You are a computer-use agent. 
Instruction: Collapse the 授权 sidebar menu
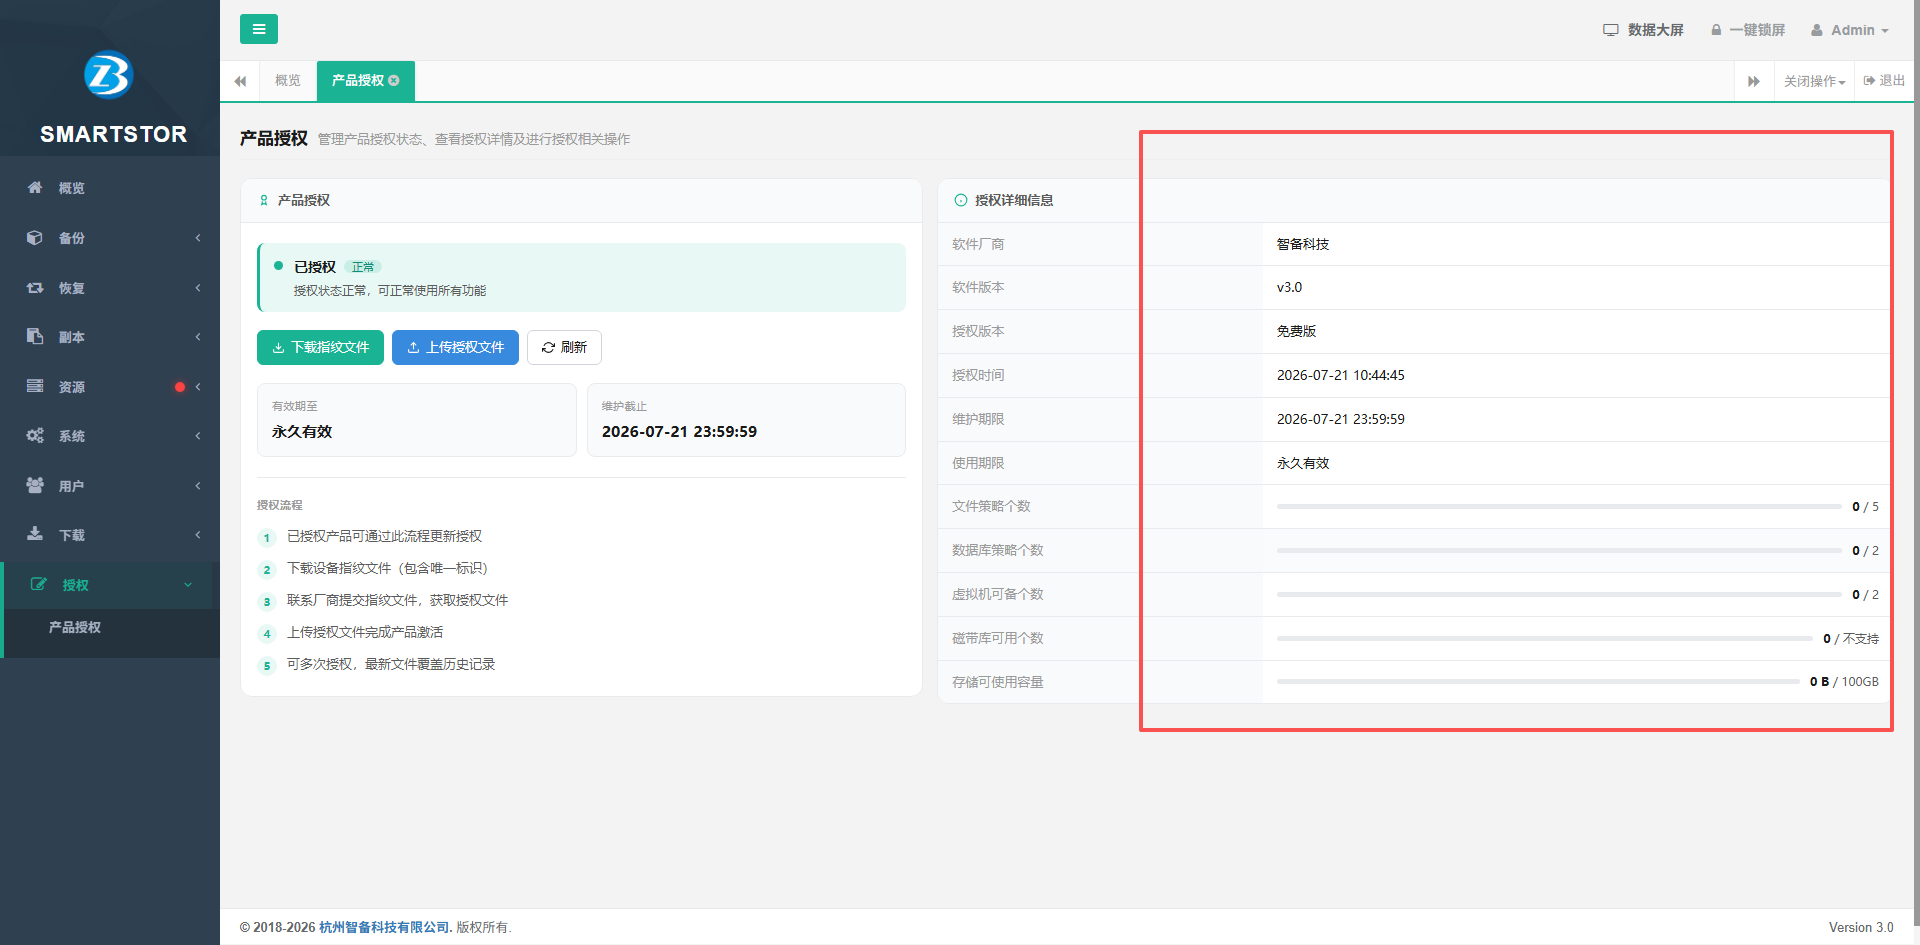188,585
